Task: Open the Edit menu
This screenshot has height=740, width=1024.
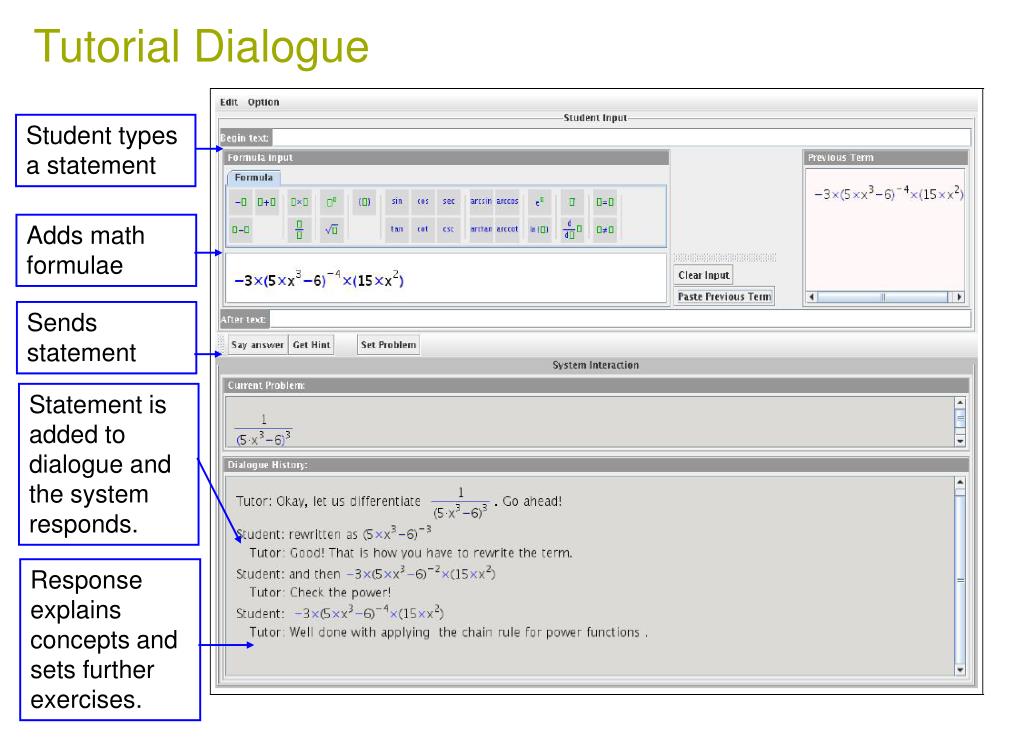Action: click(228, 102)
